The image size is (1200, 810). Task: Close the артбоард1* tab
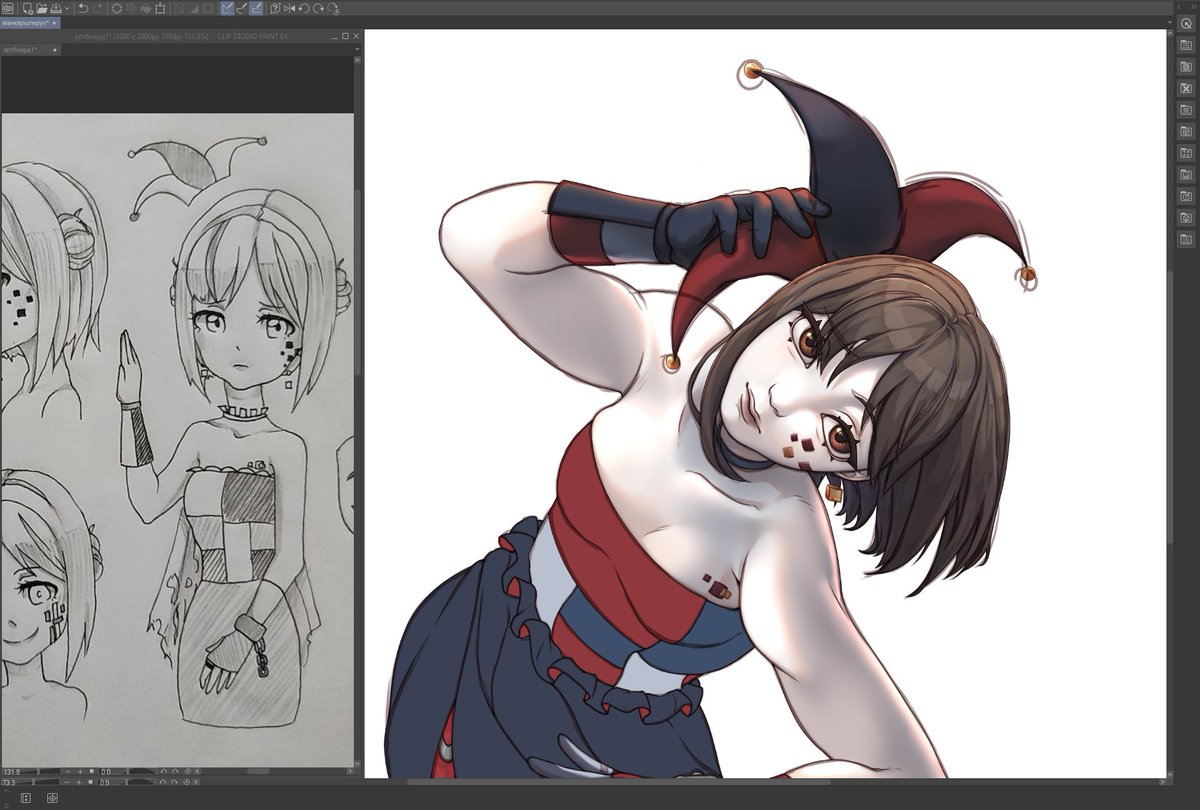click(x=55, y=49)
